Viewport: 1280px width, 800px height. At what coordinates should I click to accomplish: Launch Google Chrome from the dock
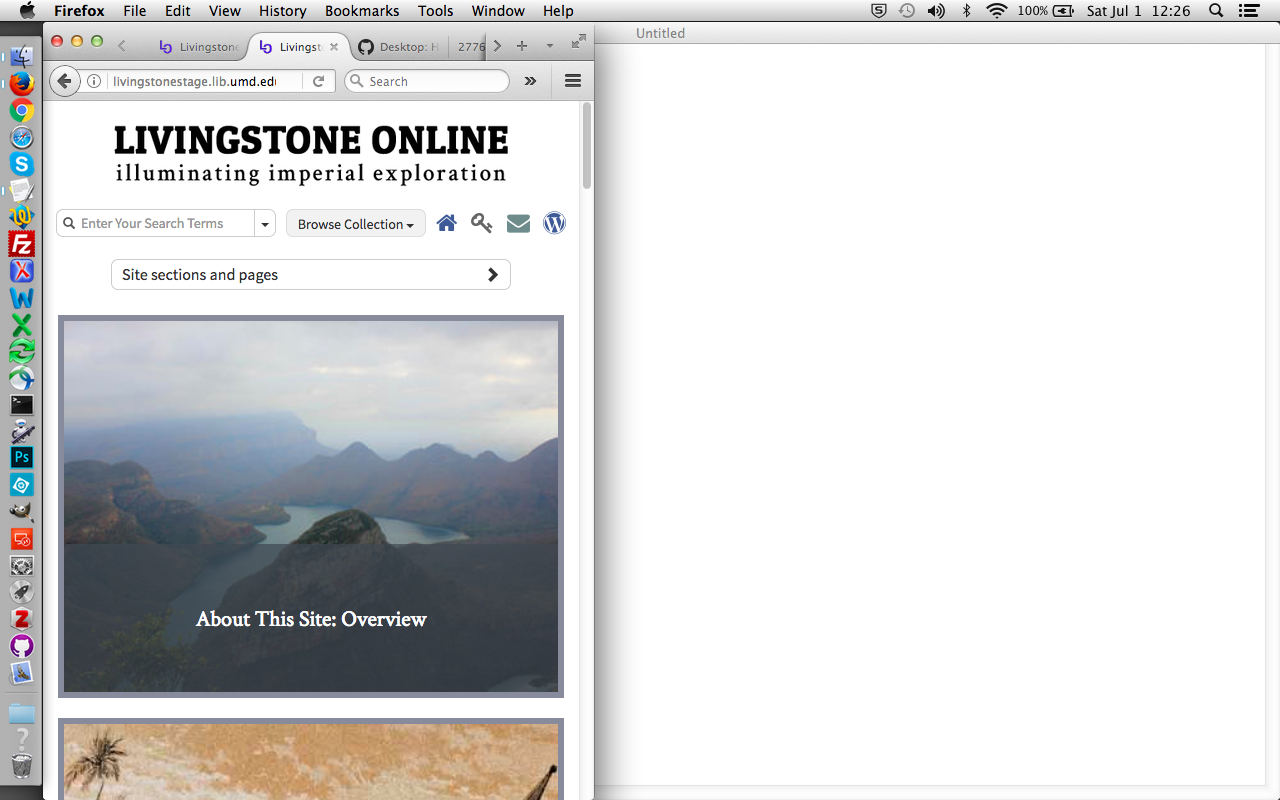coord(22,111)
